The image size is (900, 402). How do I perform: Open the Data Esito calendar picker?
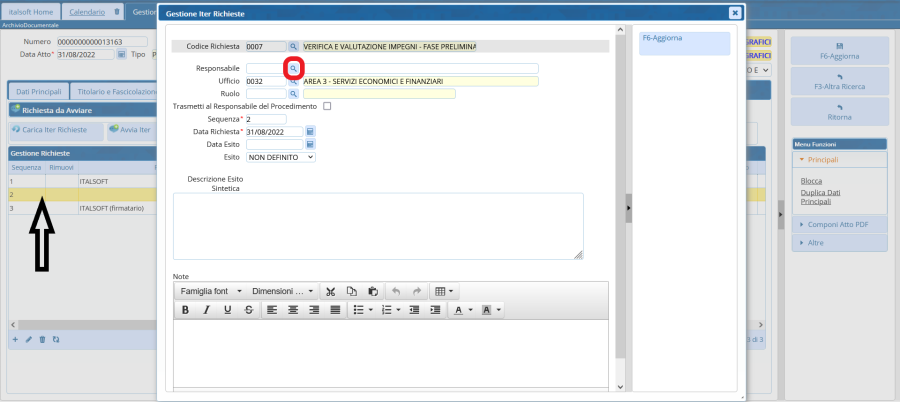click(x=310, y=144)
